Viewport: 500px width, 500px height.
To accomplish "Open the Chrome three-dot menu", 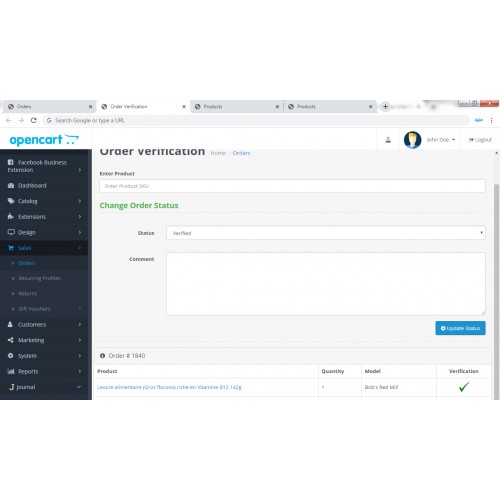I will [x=491, y=120].
